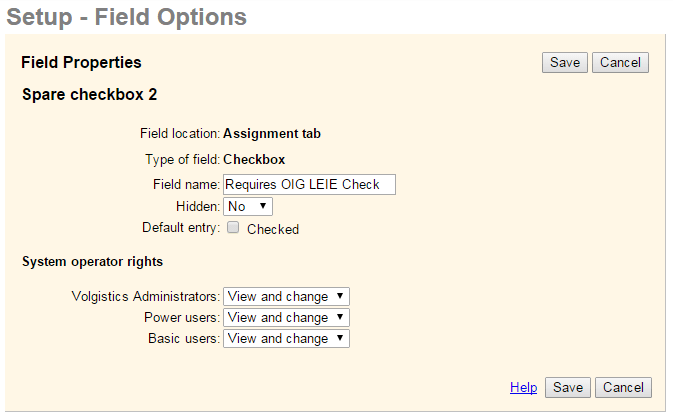
Task: Click the 'Setup - Field Options' page title
Action: [126, 17]
